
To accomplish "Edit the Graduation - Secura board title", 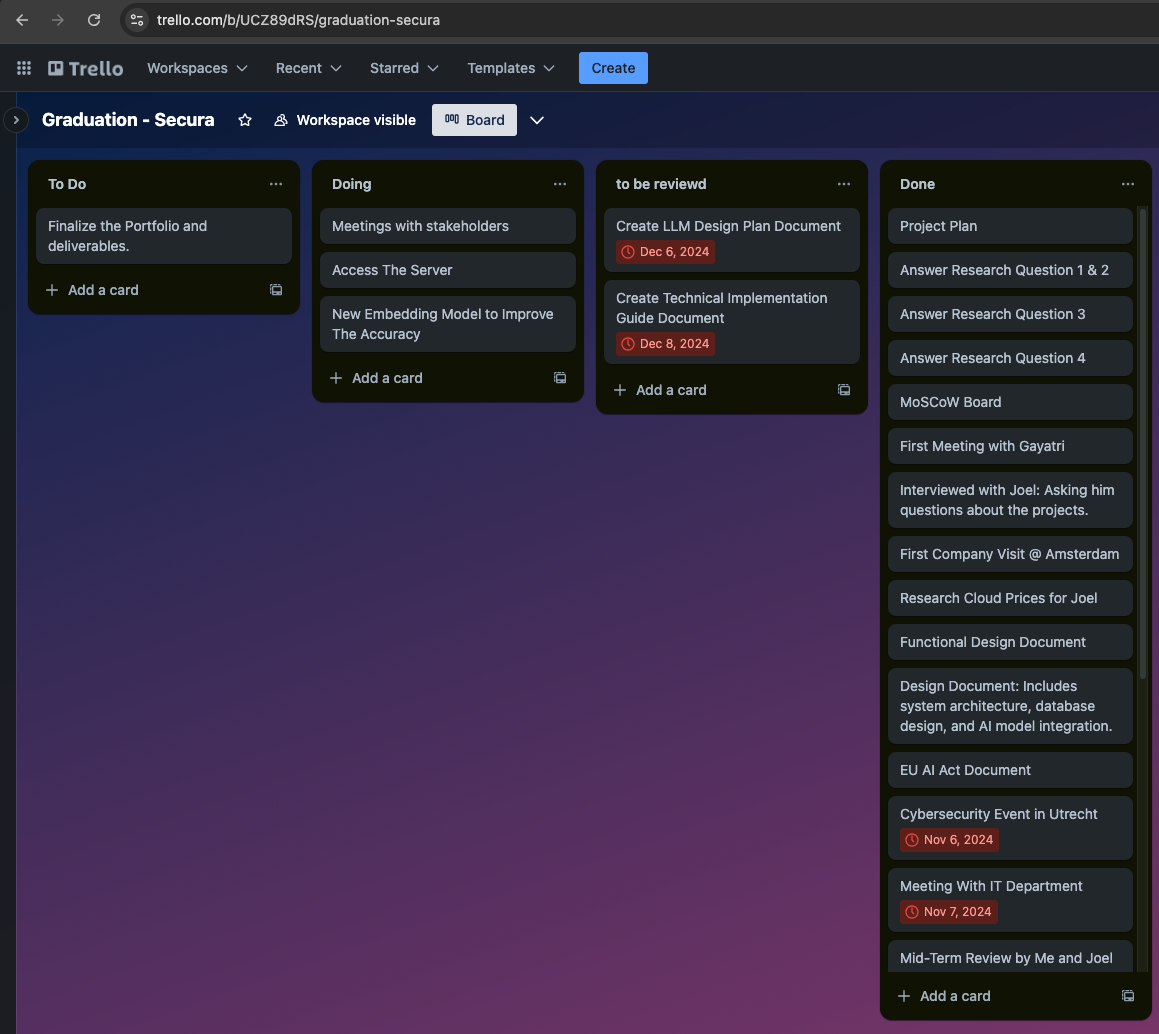I will pyautogui.click(x=128, y=120).
